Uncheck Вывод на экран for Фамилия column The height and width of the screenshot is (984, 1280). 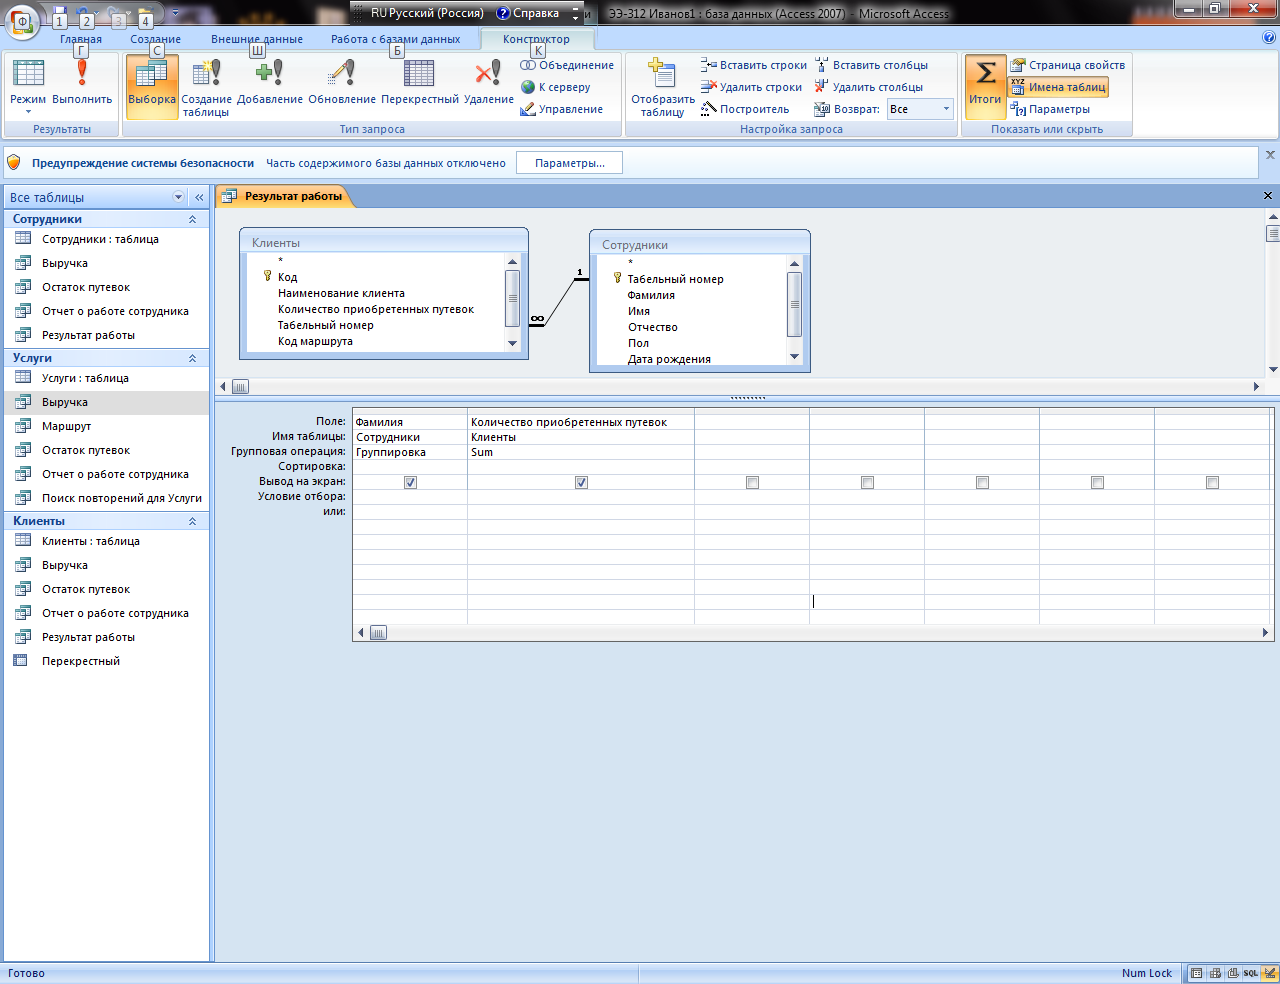[410, 482]
